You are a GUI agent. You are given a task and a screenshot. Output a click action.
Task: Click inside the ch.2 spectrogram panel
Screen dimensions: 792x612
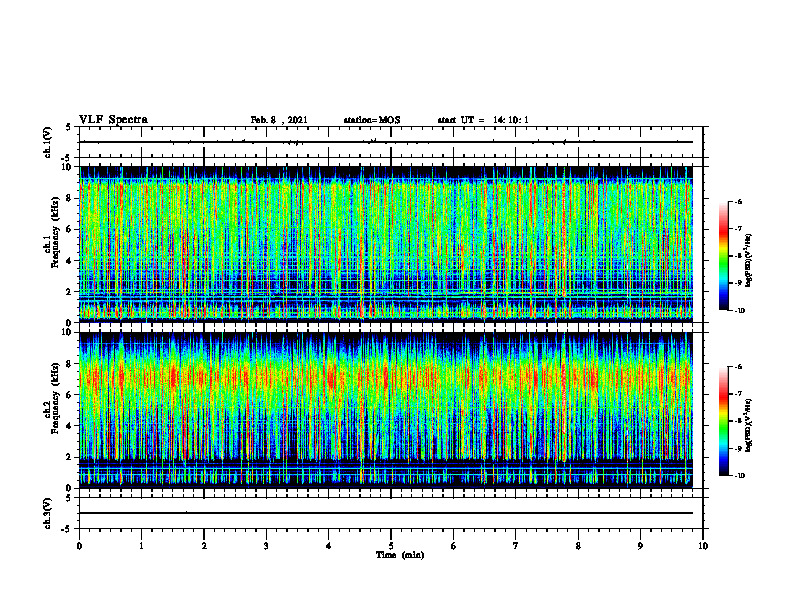pyautogui.click(x=386, y=410)
